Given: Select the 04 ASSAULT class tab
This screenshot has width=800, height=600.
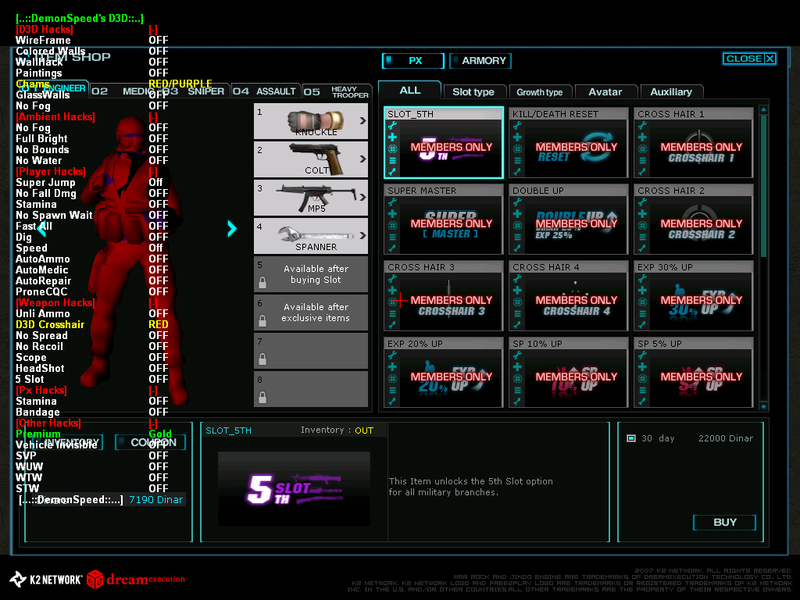Looking at the screenshot, I should pyautogui.click(x=265, y=91).
